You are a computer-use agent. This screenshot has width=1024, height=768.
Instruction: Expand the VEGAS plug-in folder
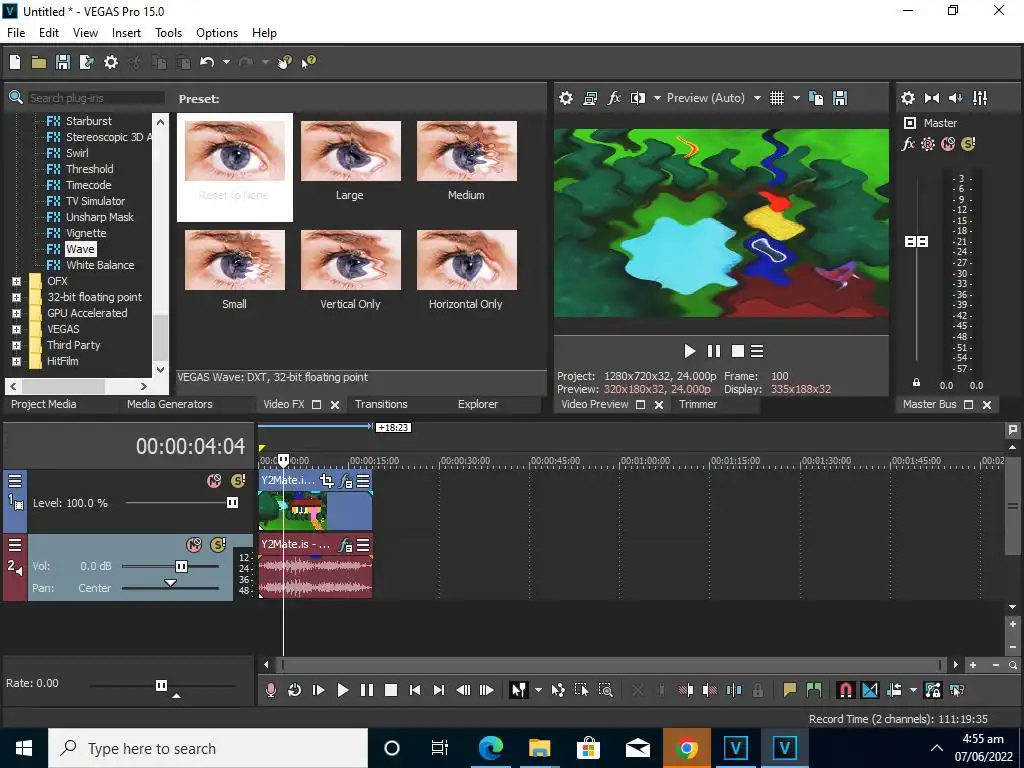16,330
